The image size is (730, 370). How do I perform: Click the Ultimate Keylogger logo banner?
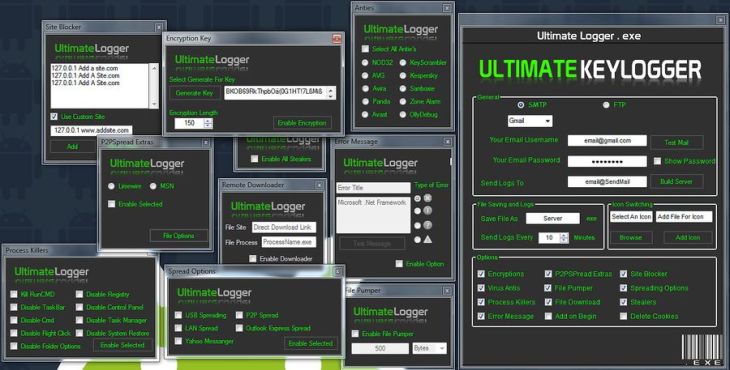pos(590,70)
